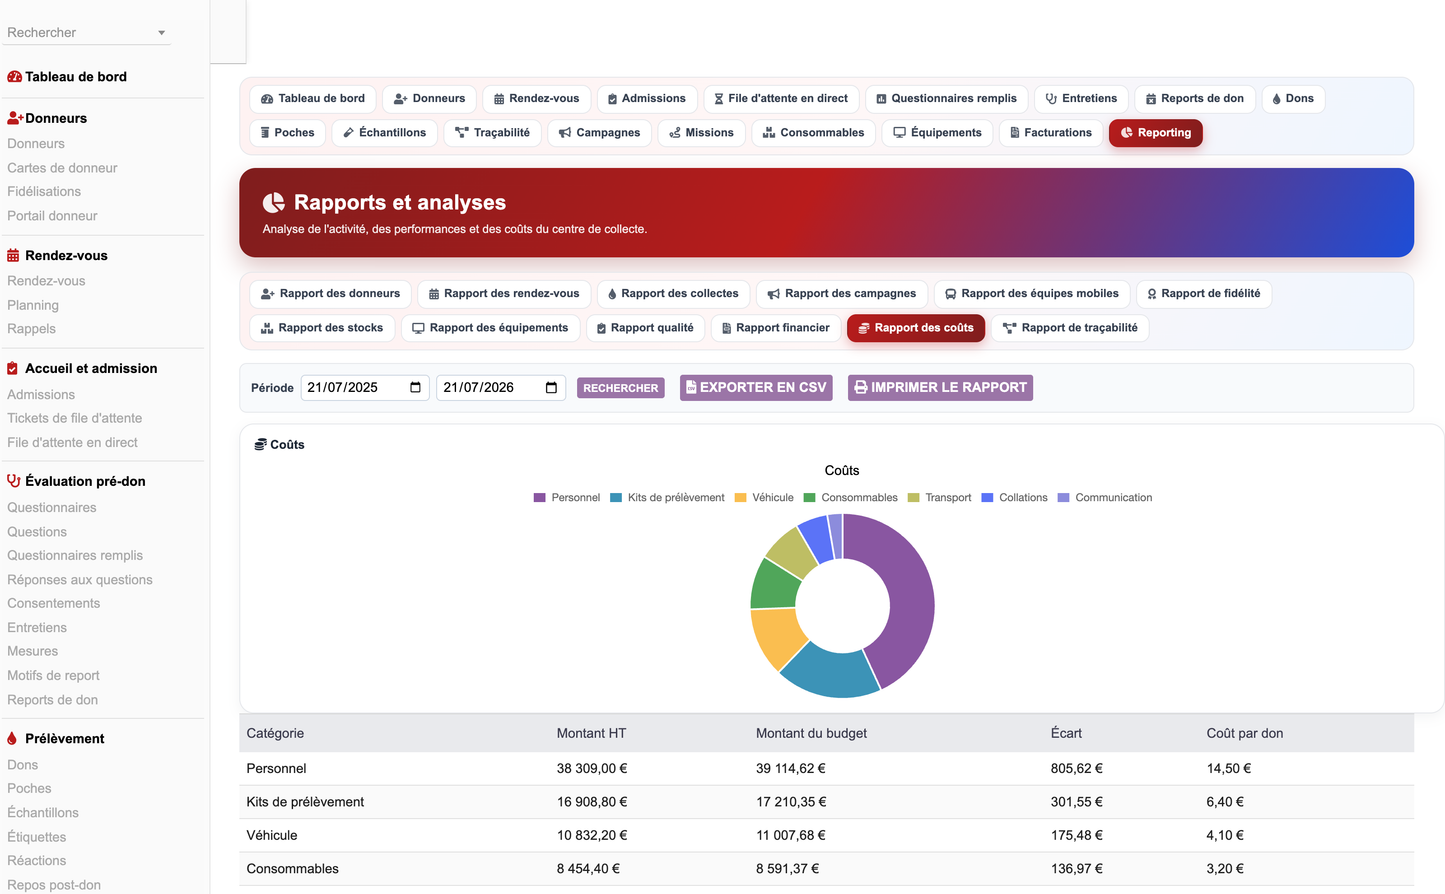
Task: Select the Entretiens top tab
Action: click(1081, 99)
